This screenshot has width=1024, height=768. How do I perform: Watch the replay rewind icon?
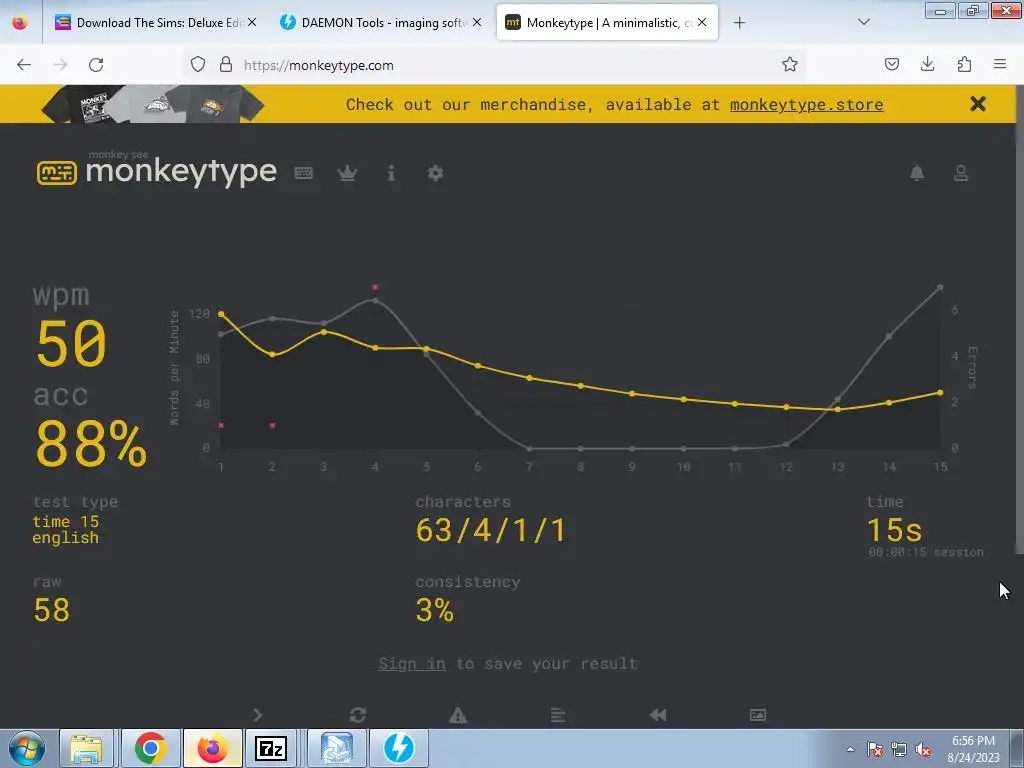point(658,715)
